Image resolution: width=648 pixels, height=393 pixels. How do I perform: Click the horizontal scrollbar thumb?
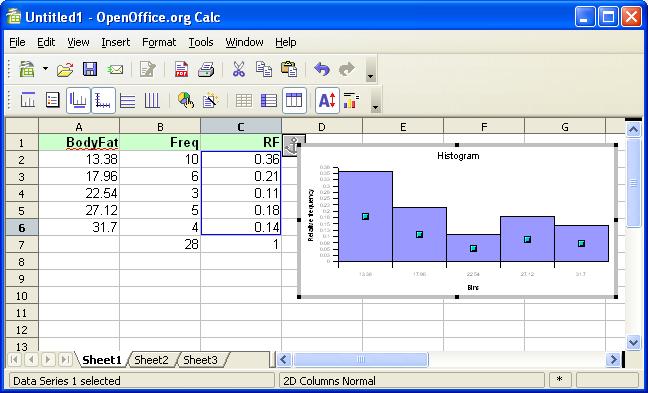tap(361, 360)
